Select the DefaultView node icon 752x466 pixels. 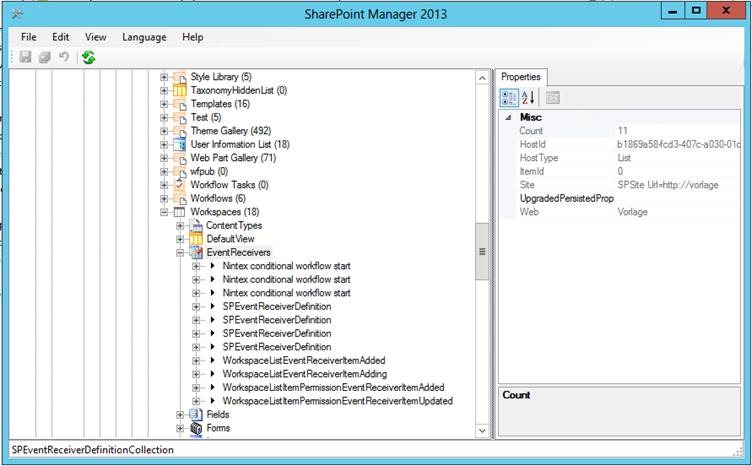[x=196, y=239]
